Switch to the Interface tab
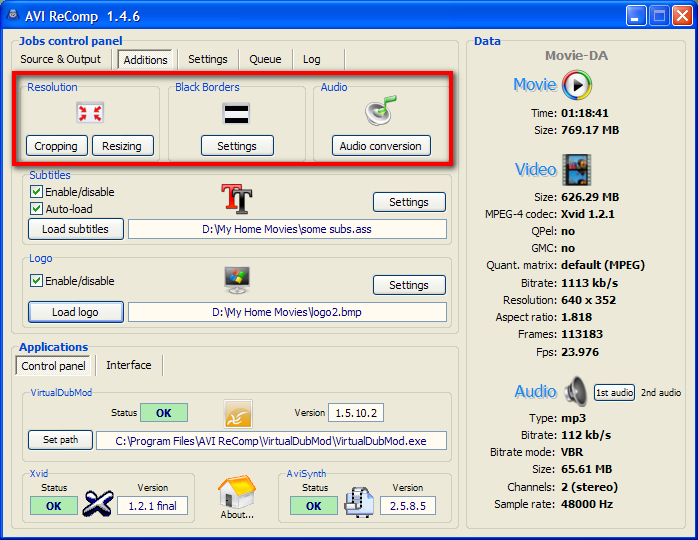Screen dimensions: 698x540 pos(129,365)
